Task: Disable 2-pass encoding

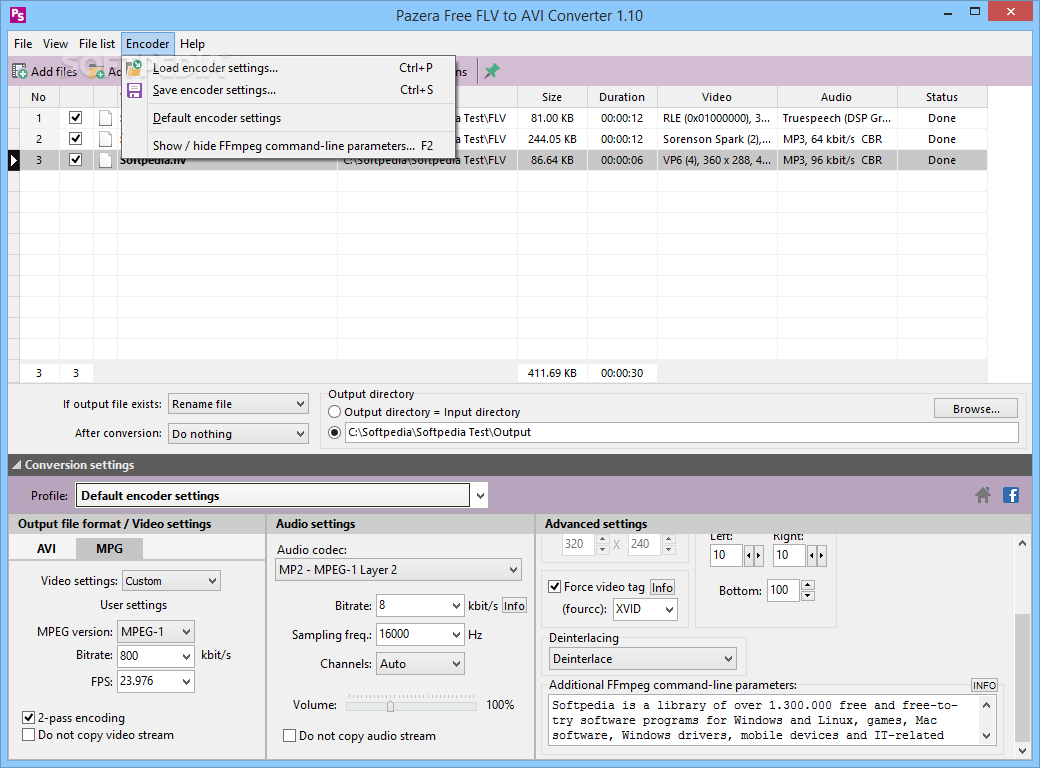Action: tap(29, 718)
